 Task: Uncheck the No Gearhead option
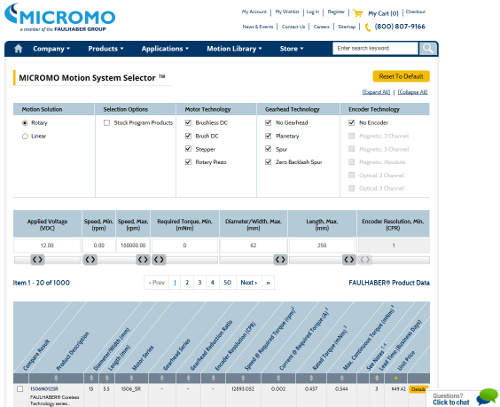point(268,123)
